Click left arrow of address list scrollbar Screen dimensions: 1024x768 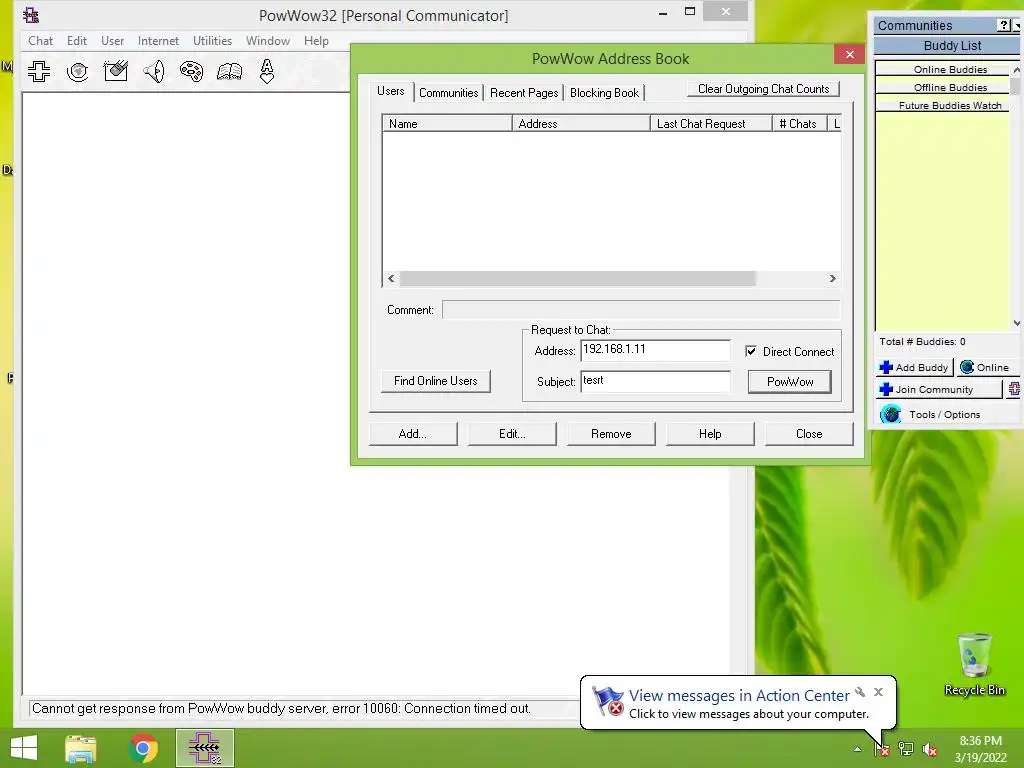(x=391, y=278)
